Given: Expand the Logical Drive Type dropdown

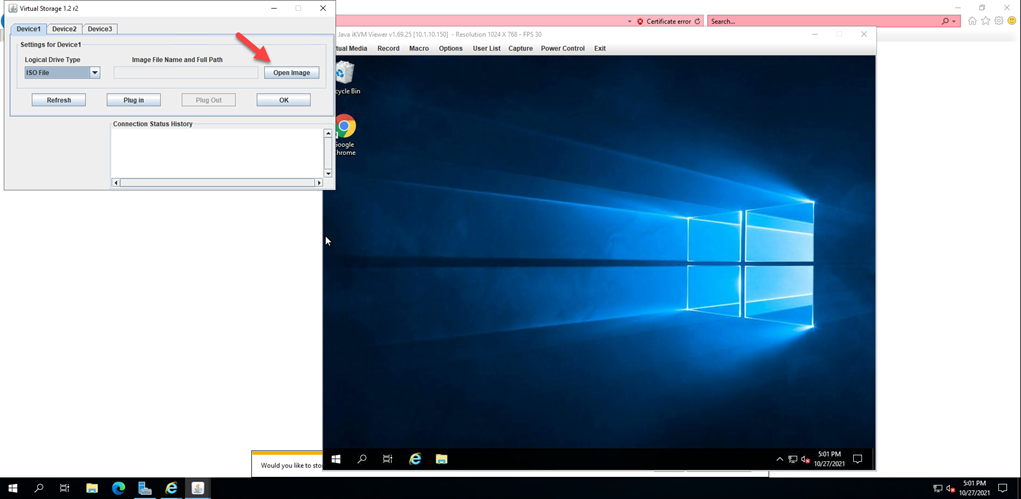Looking at the screenshot, I should pos(95,73).
